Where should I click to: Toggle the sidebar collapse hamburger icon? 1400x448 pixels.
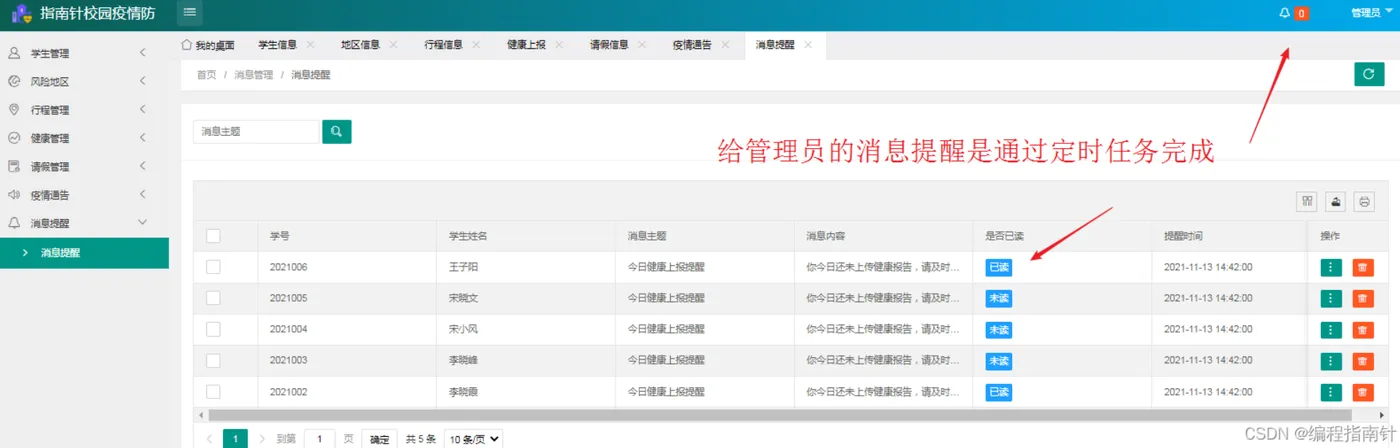tap(190, 13)
